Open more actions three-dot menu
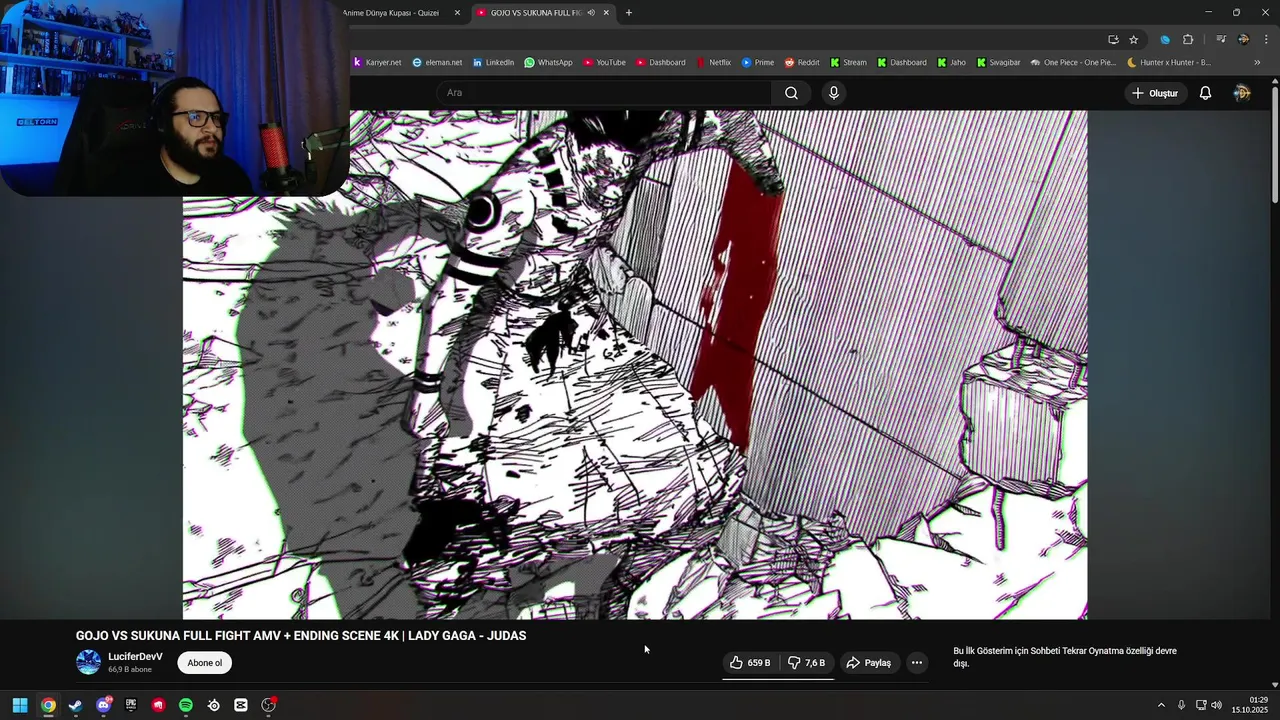 pos(916,663)
